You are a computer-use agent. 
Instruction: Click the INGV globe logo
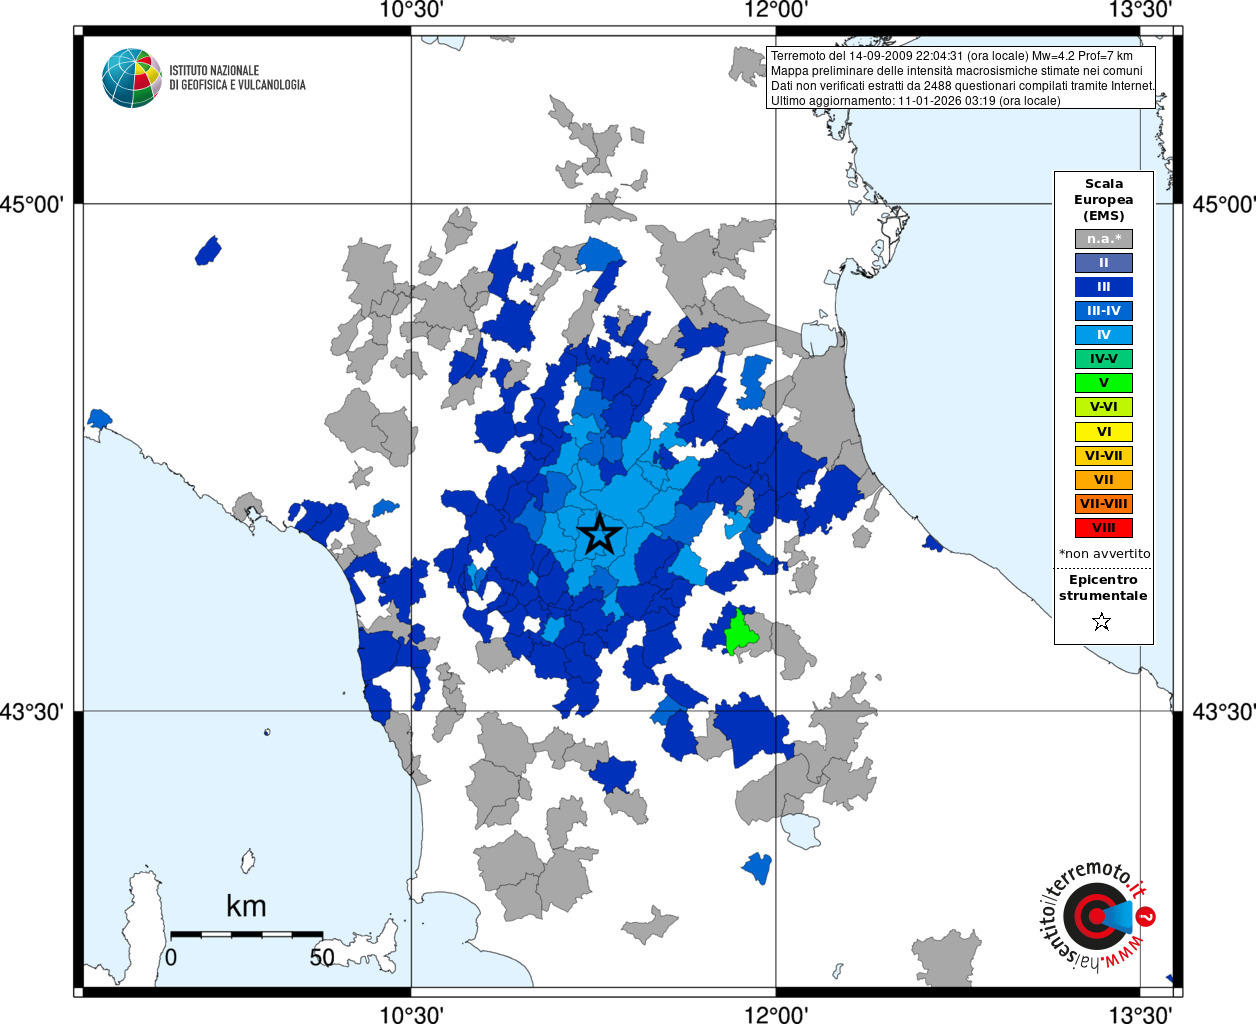coord(131,78)
